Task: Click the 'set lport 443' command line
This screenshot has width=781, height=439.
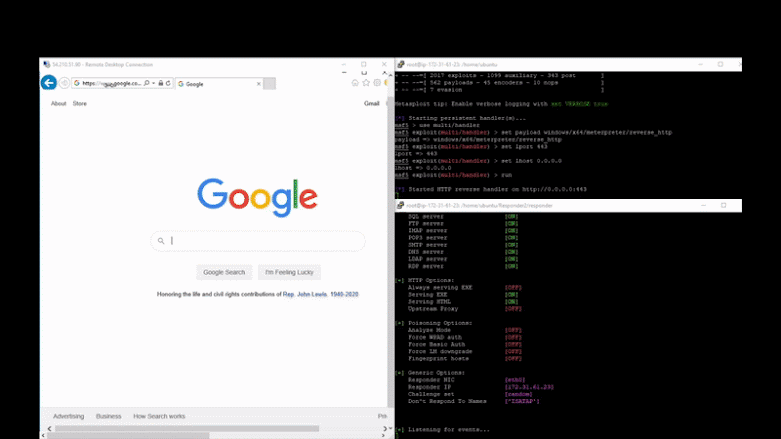Action: 472,146
